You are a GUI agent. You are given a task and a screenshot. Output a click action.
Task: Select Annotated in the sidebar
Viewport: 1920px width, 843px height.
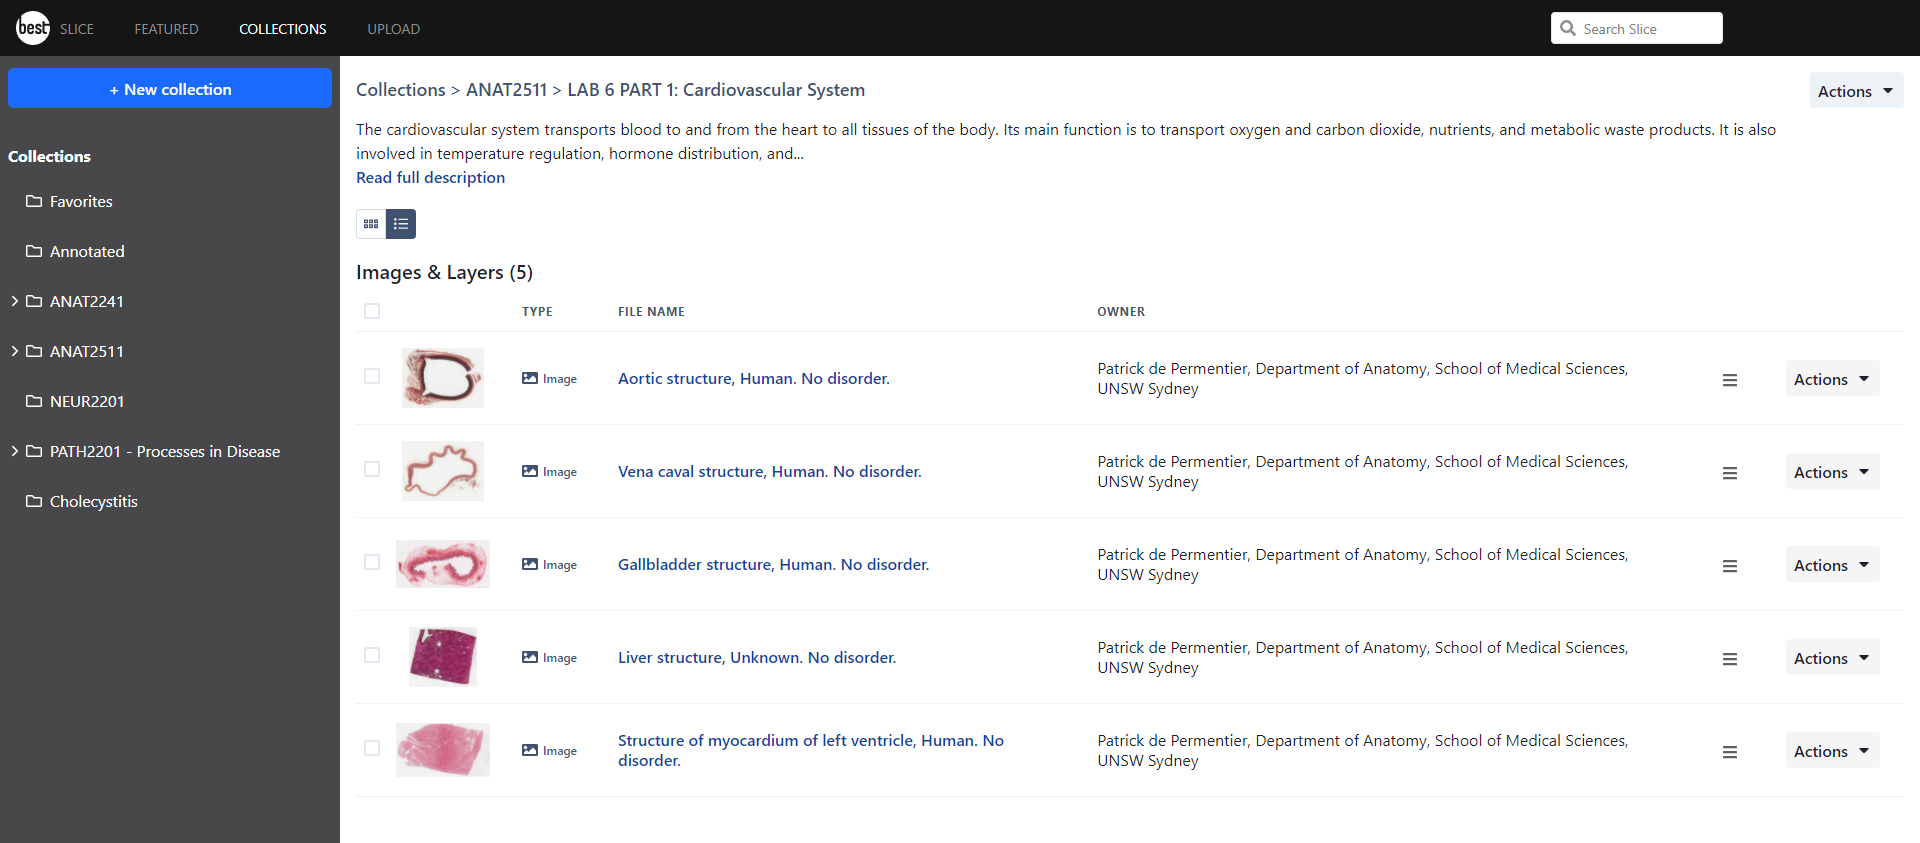(x=87, y=251)
